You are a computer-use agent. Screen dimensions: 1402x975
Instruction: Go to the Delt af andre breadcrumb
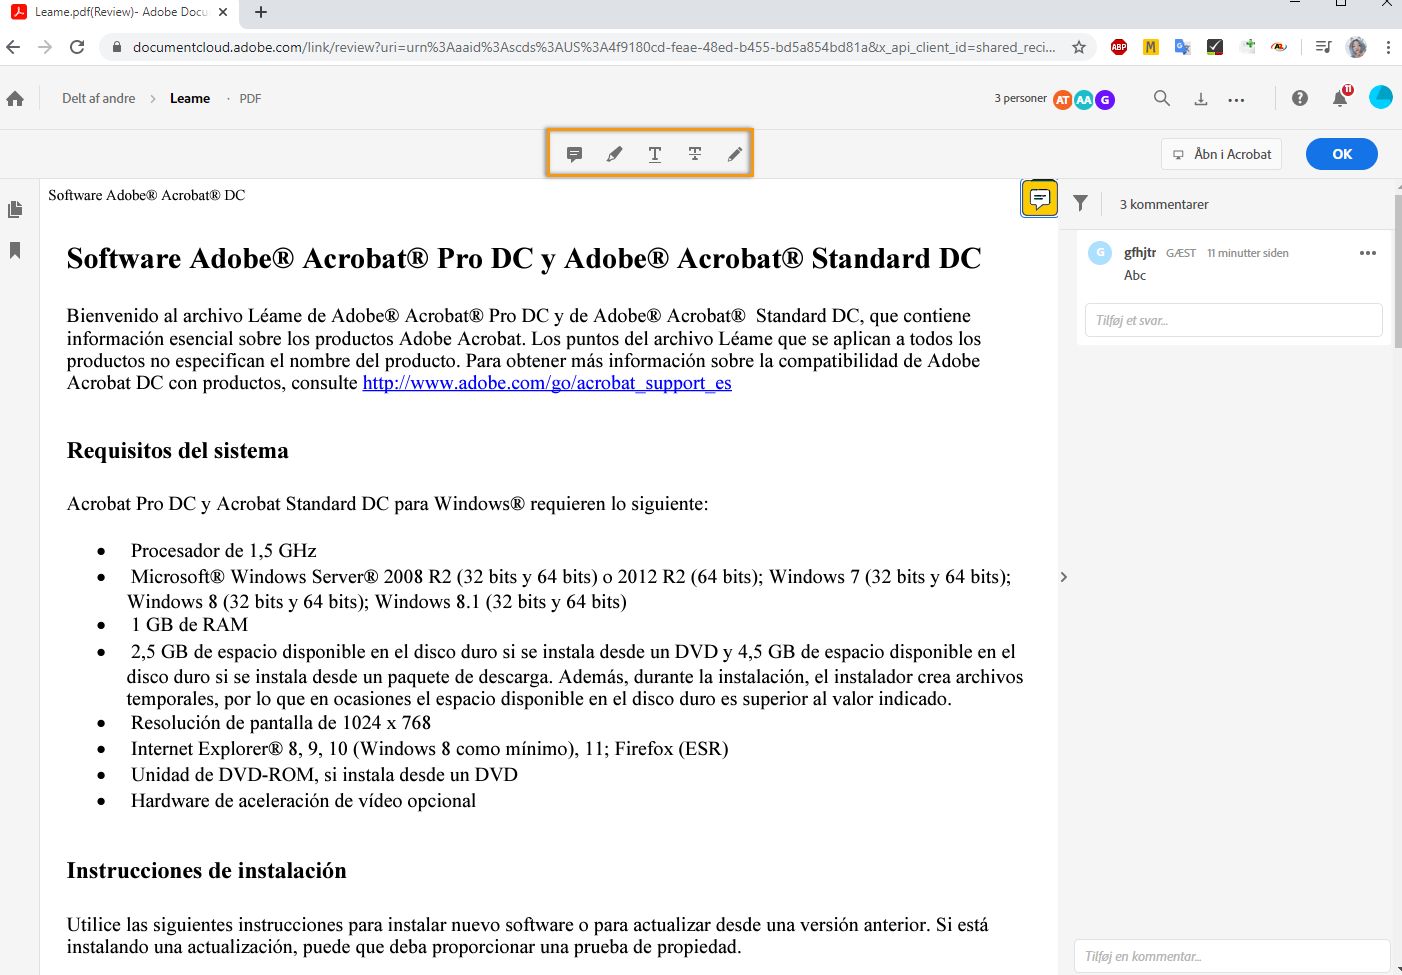click(x=98, y=98)
